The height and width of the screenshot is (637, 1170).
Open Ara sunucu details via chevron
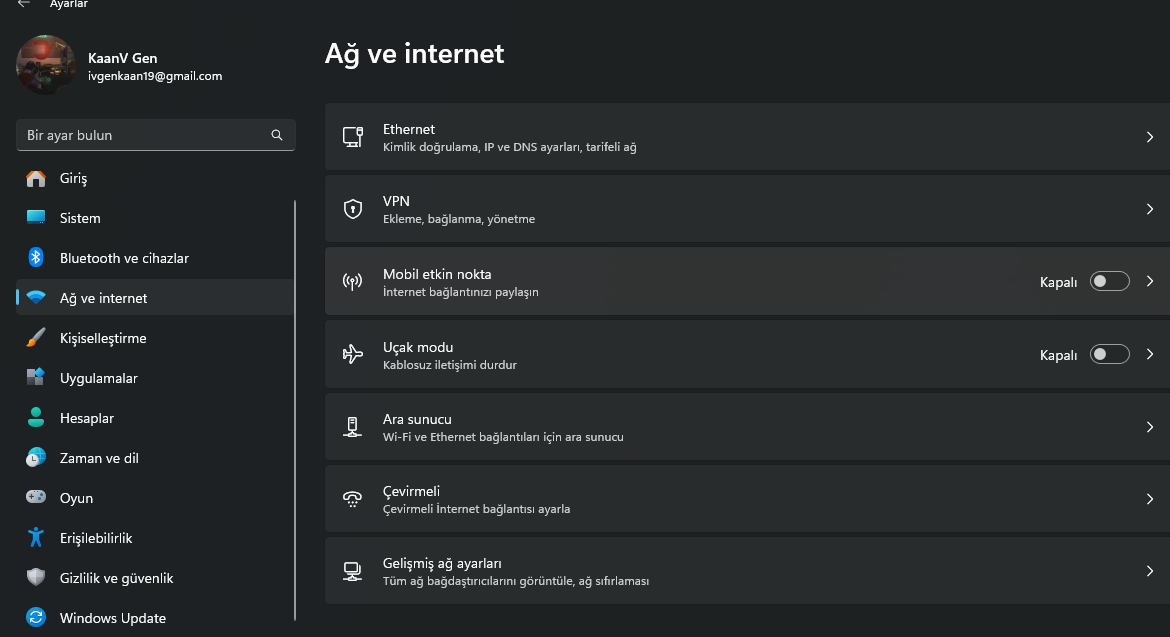click(x=1150, y=427)
